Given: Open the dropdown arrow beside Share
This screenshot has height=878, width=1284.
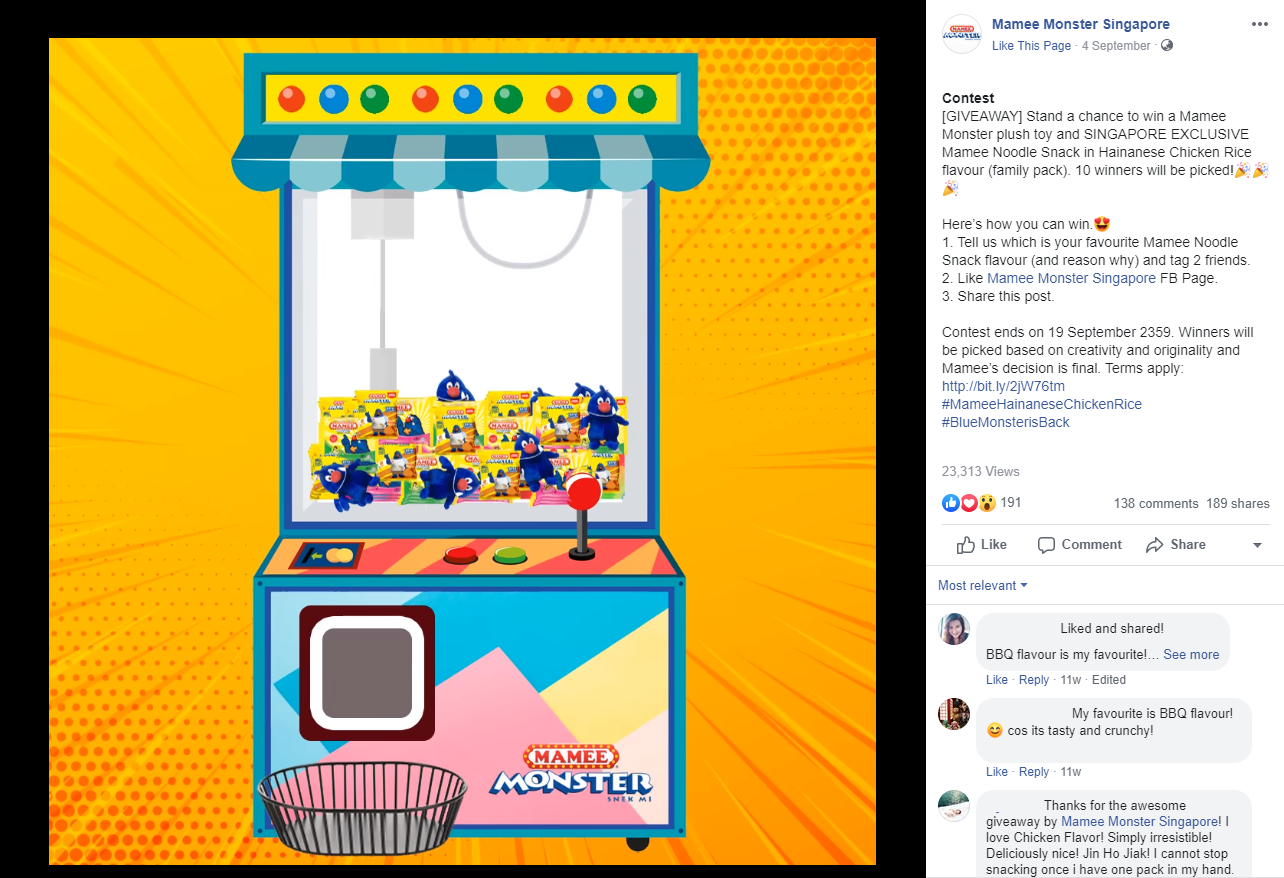Looking at the screenshot, I should point(1257,546).
